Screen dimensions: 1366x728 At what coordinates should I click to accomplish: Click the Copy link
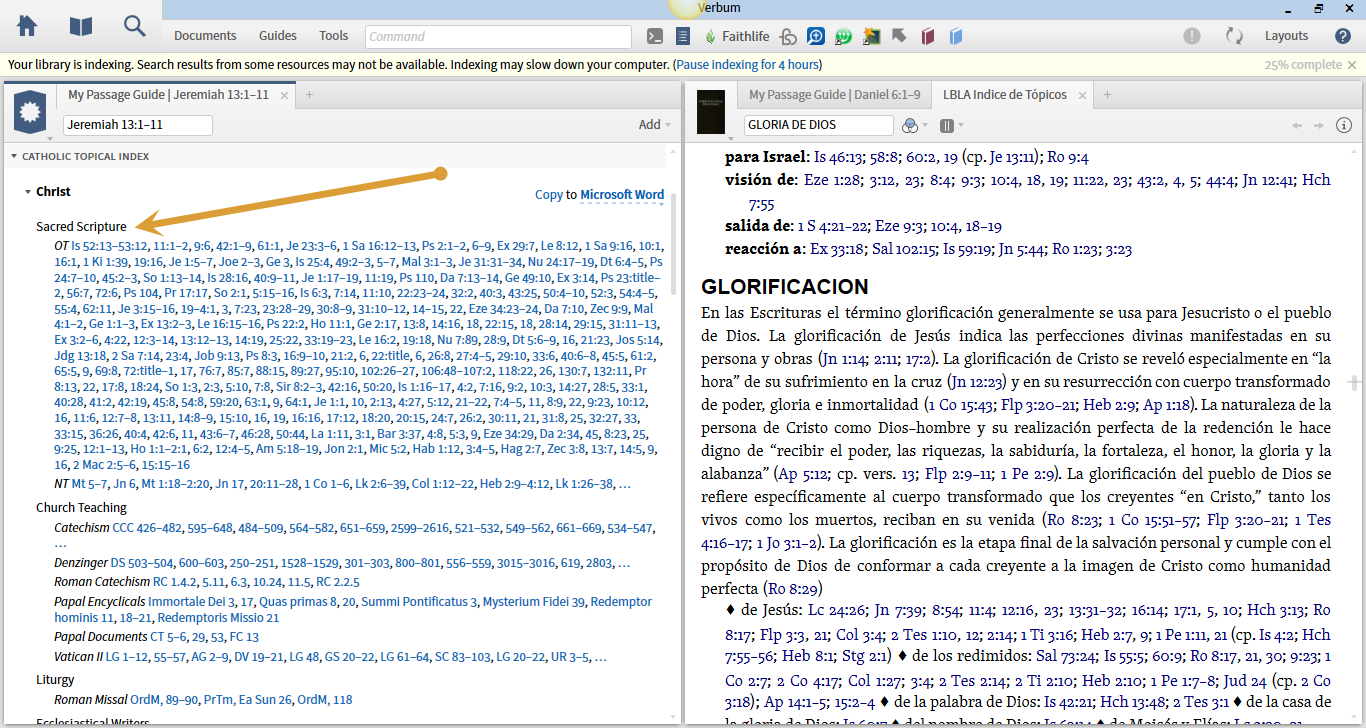[548, 195]
